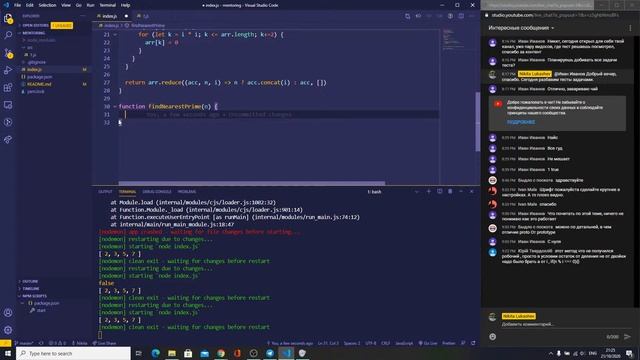This screenshot has height=360, width=640.
Task: Click the editor vertical scrollbar thumb
Action: (478, 122)
